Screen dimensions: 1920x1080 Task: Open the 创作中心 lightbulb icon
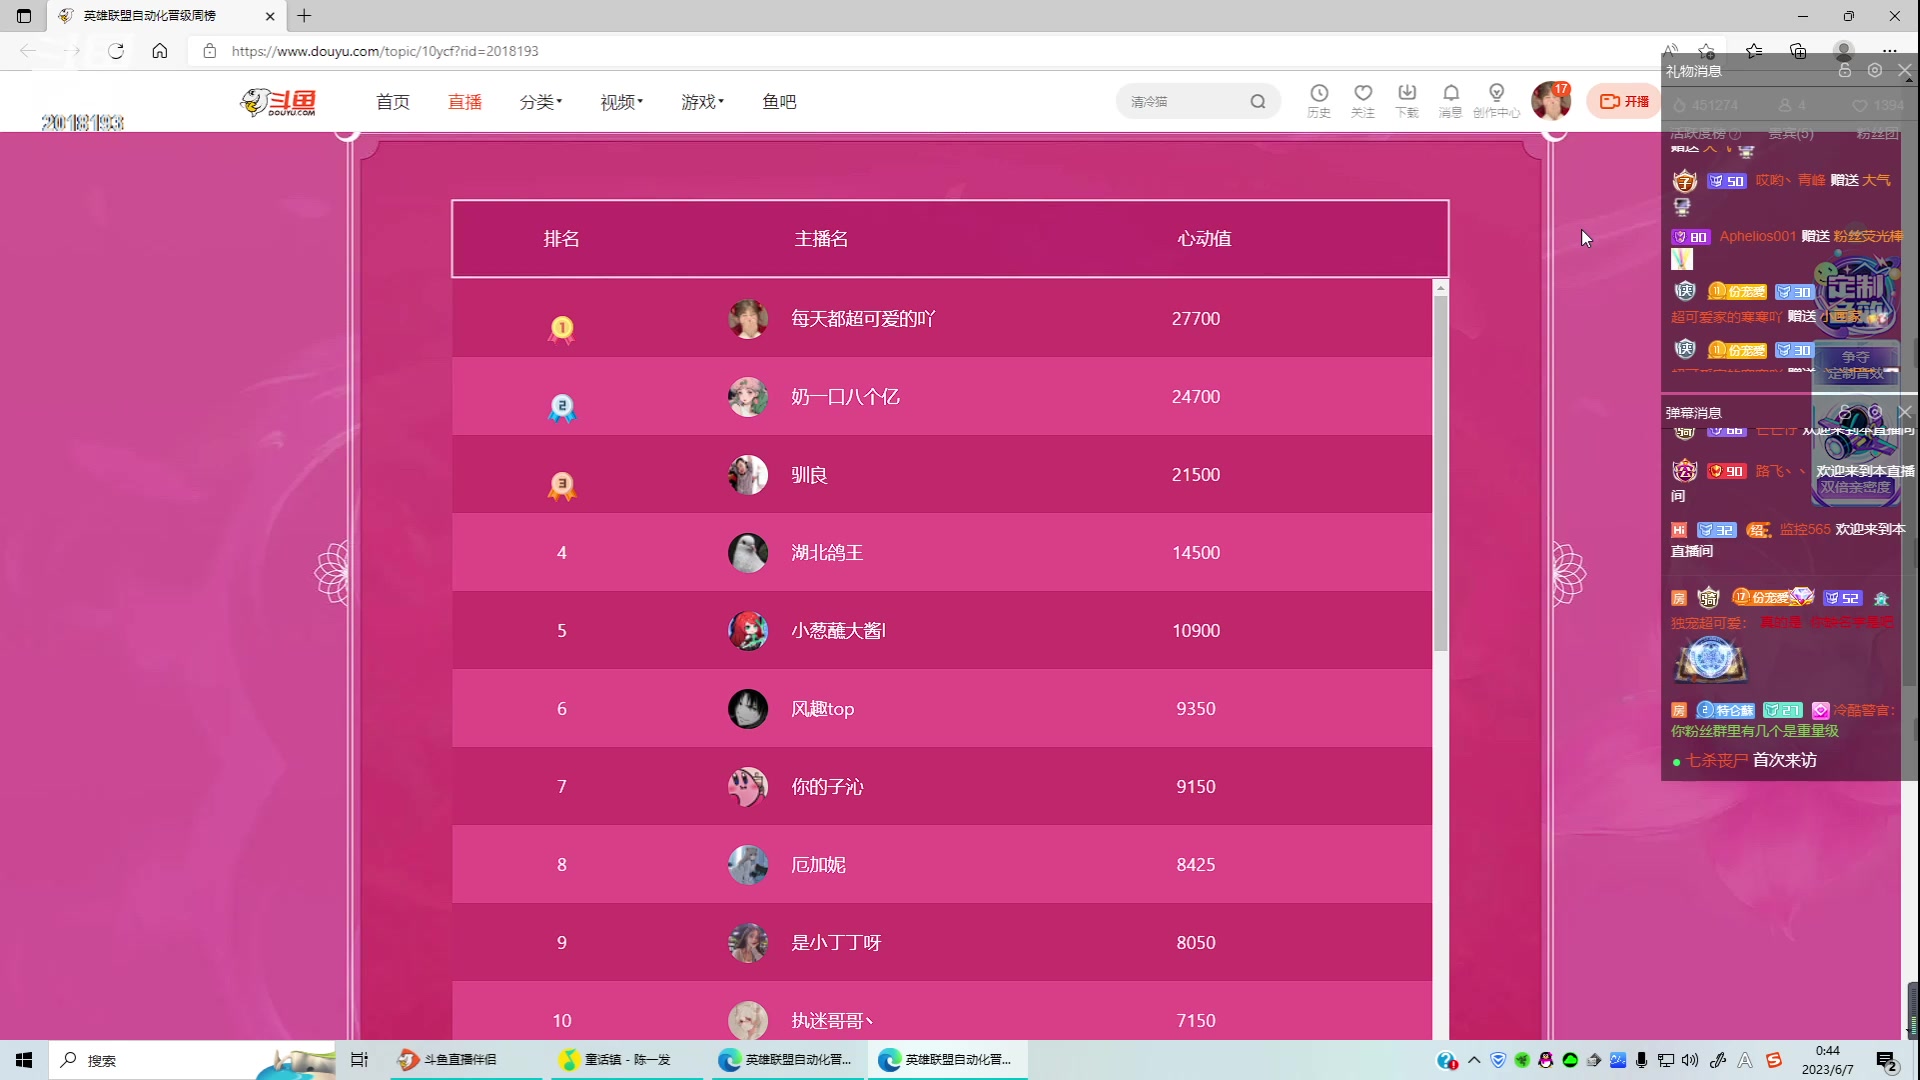[x=1496, y=101]
